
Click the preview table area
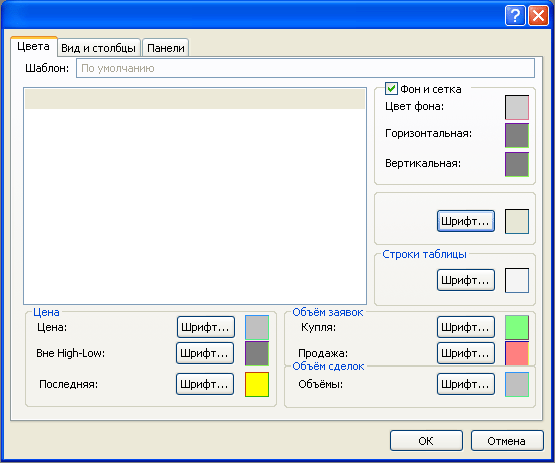pyautogui.click(x=195, y=196)
